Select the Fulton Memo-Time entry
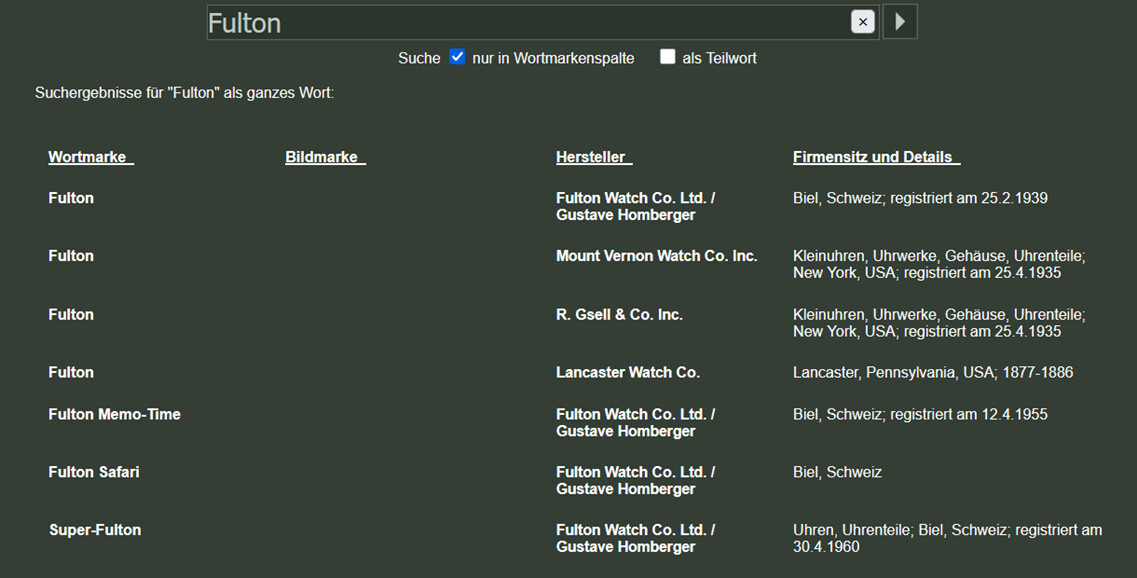1137x578 pixels. click(114, 414)
